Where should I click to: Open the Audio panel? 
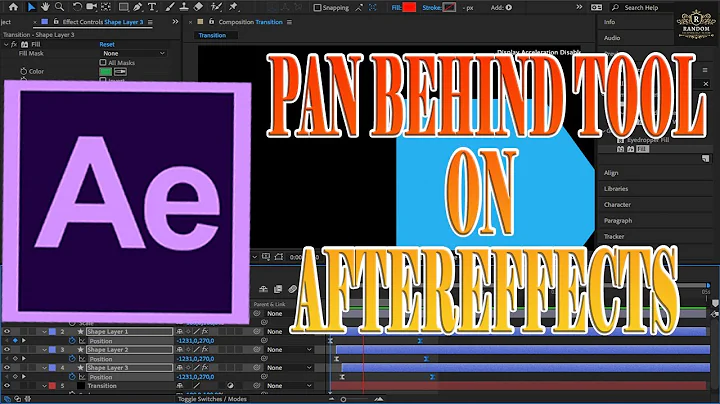(x=612, y=38)
